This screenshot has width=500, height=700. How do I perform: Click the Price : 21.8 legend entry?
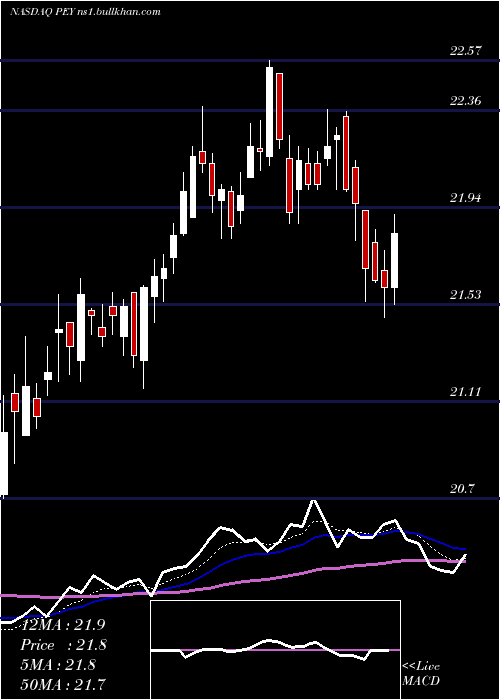[64, 645]
